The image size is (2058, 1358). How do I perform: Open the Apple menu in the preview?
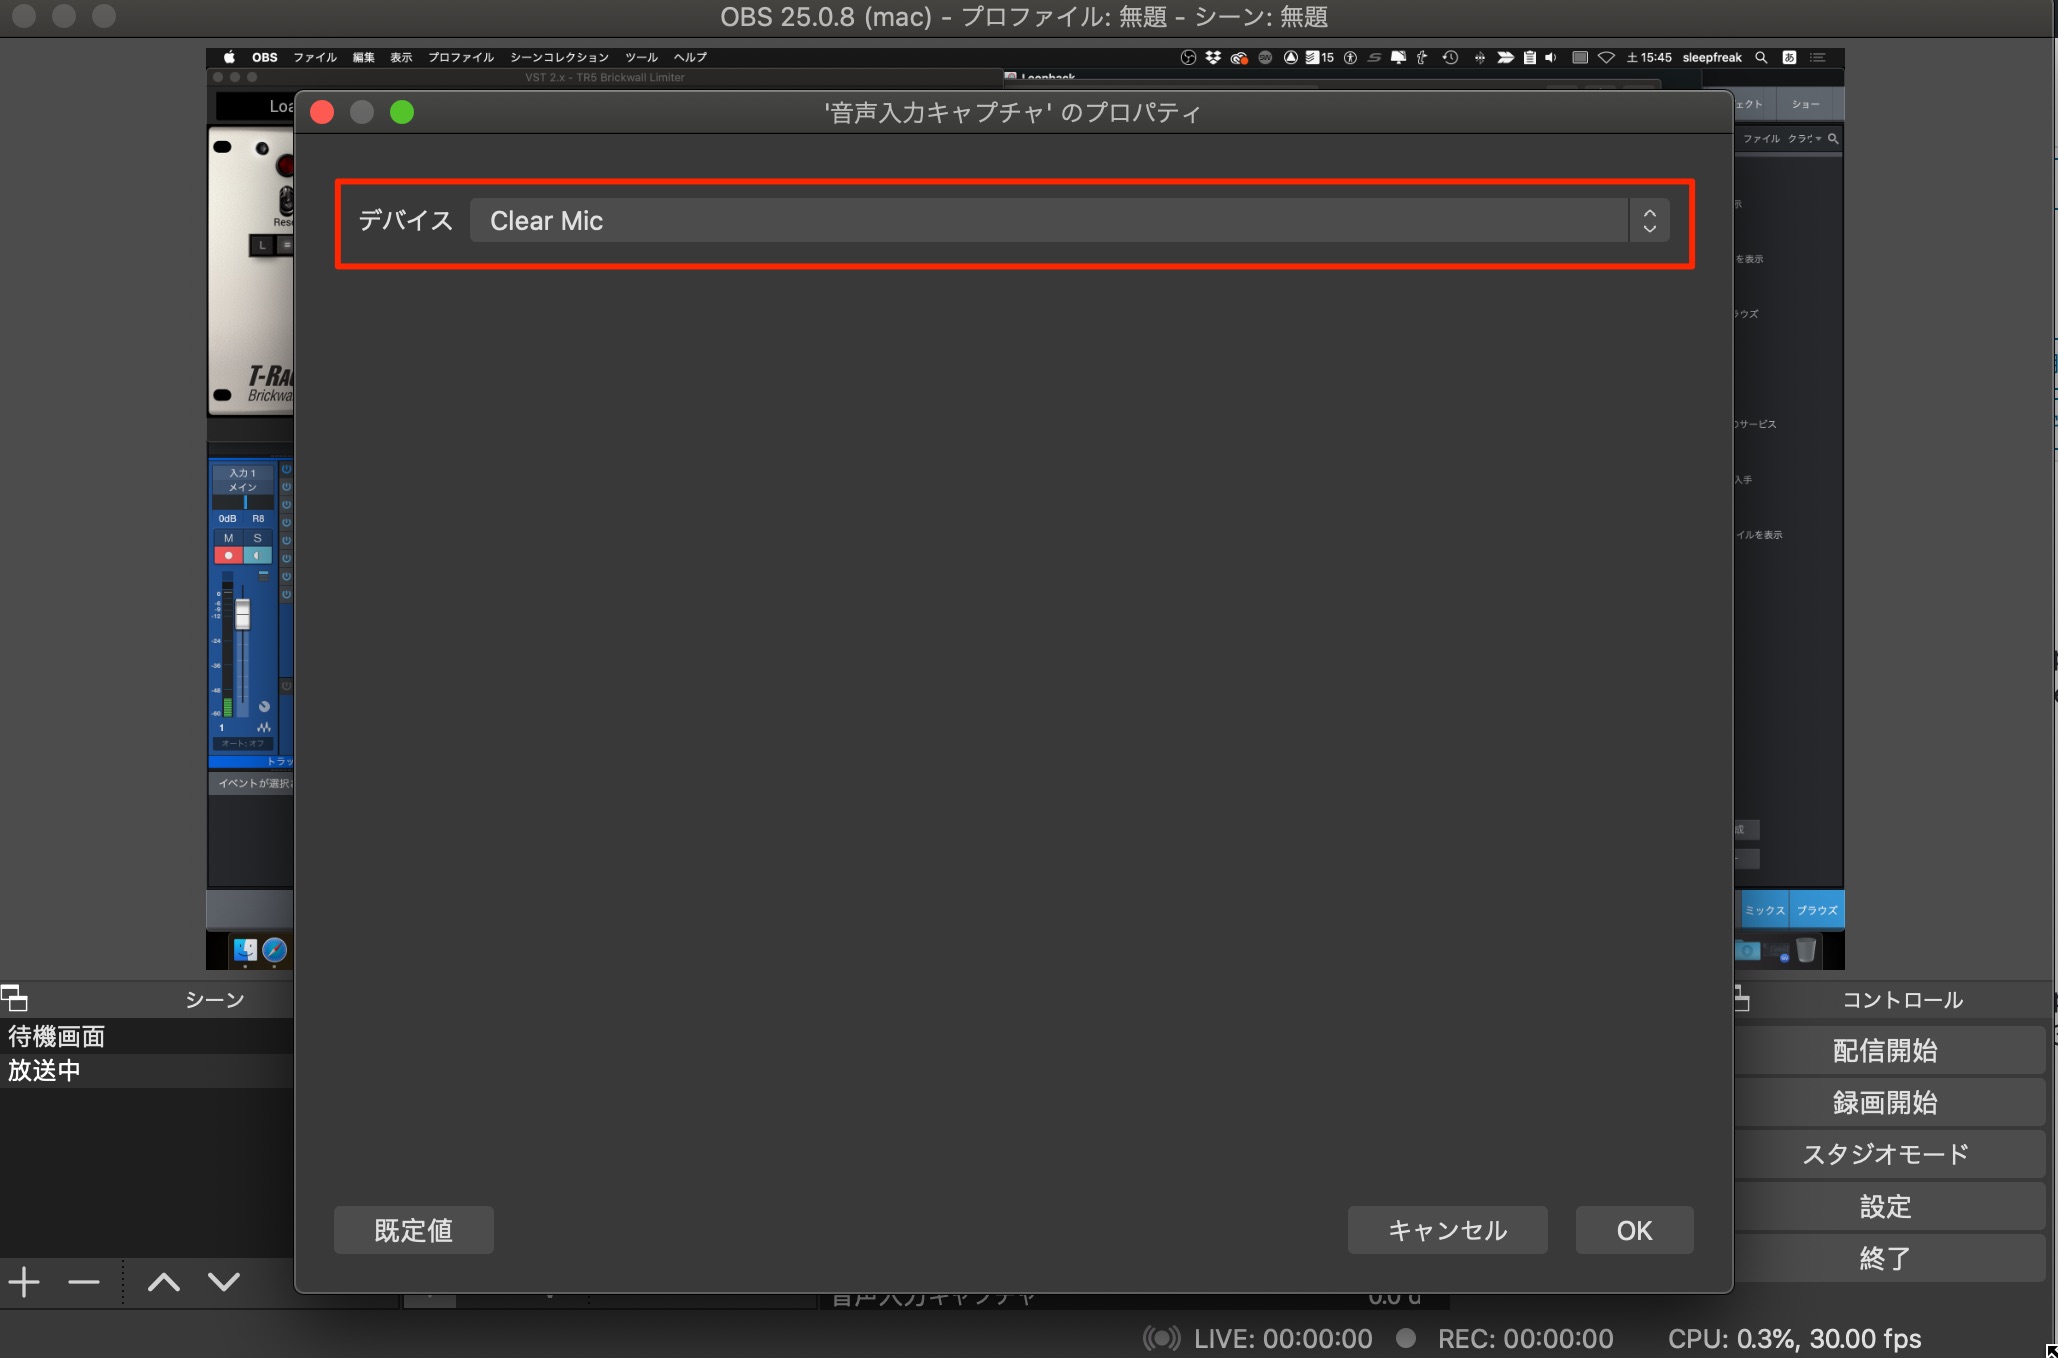tap(229, 57)
